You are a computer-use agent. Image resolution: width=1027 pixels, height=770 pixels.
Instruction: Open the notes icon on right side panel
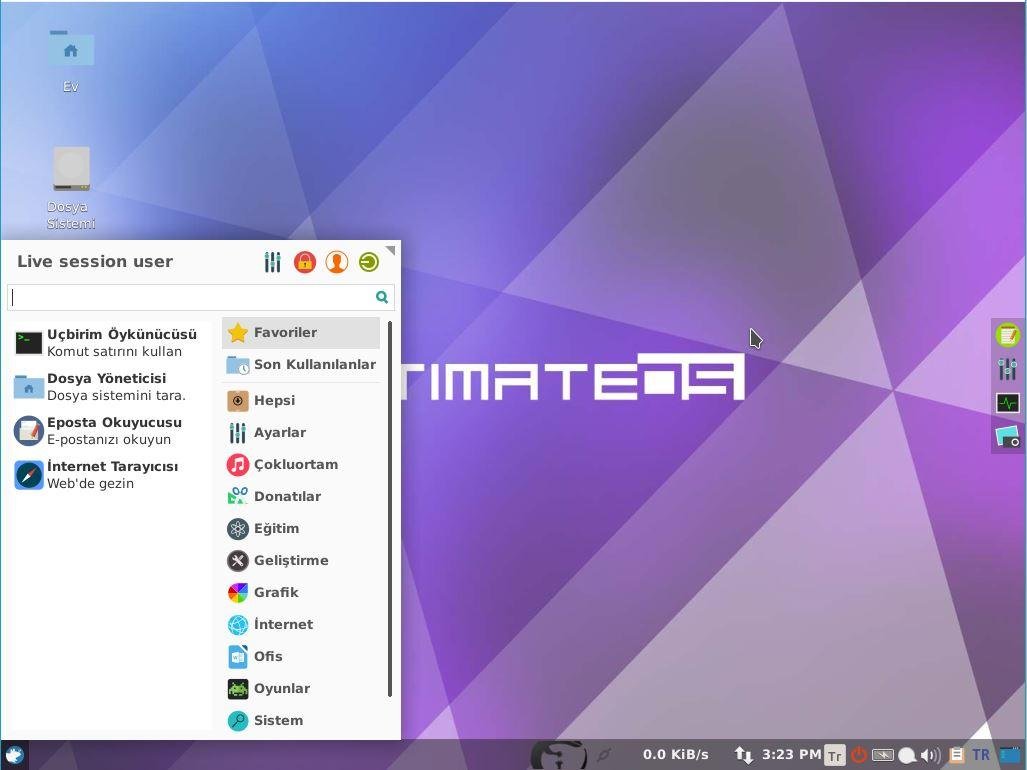point(1008,335)
